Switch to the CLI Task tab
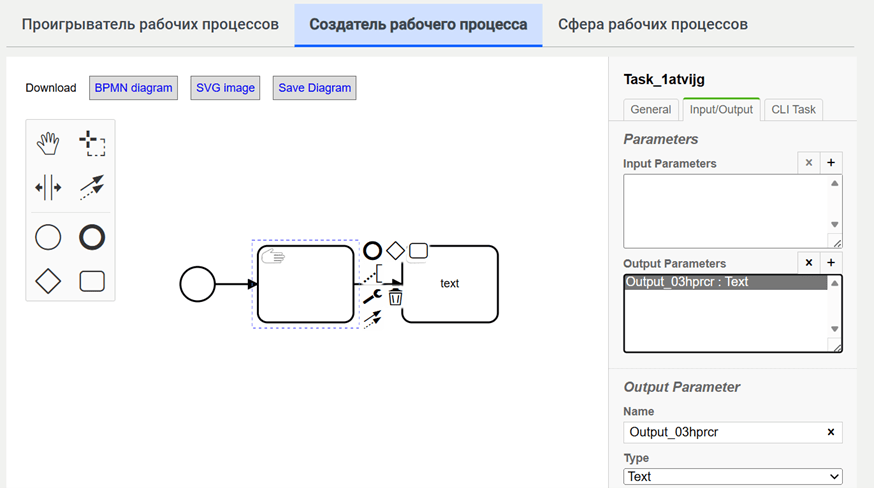This screenshot has height=488, width=874. [x=793, y=109]
